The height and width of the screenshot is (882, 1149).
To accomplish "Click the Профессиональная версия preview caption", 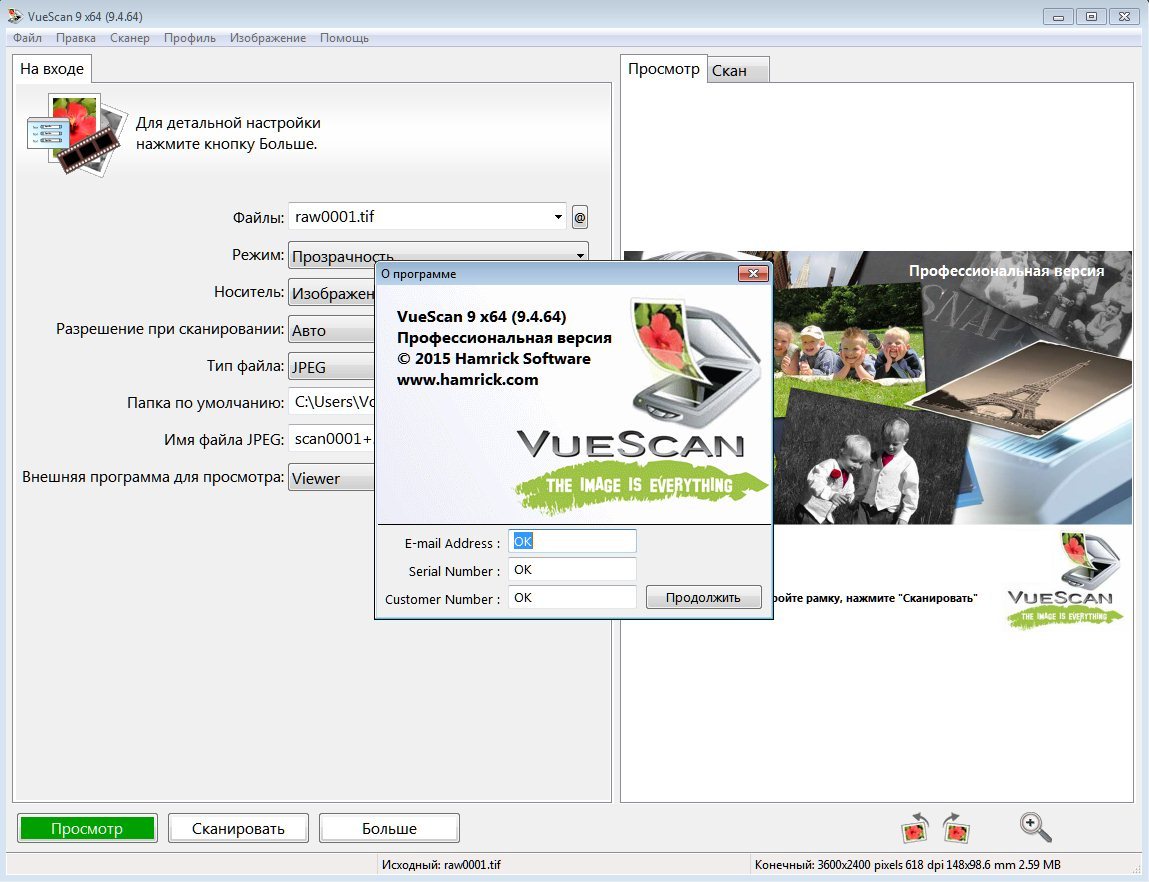I will click(x=1006, y=270).
